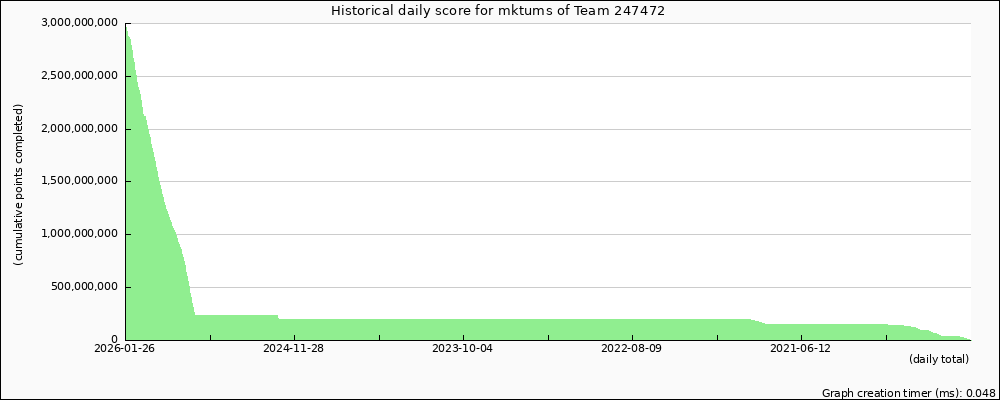Screen dimensions: 1000x400
Task: Click the 2022-08-09 x-axis date
Action: click(632, 349)
